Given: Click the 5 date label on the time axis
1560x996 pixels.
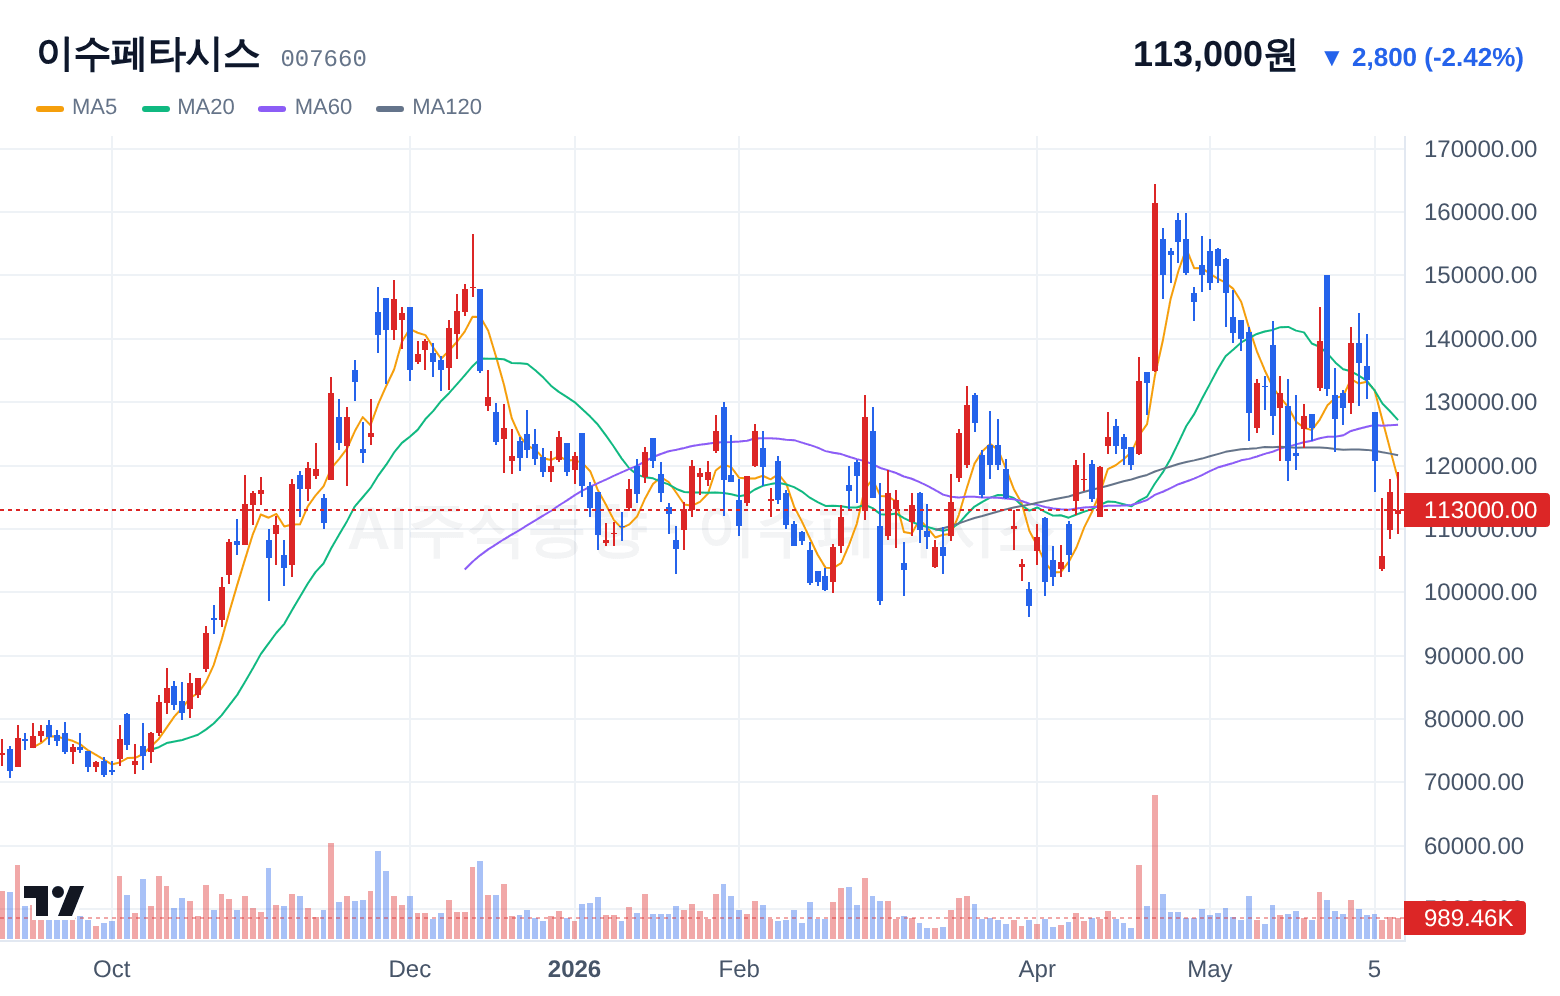Looking at the screenshot, I should click(x=1375, y=969).
